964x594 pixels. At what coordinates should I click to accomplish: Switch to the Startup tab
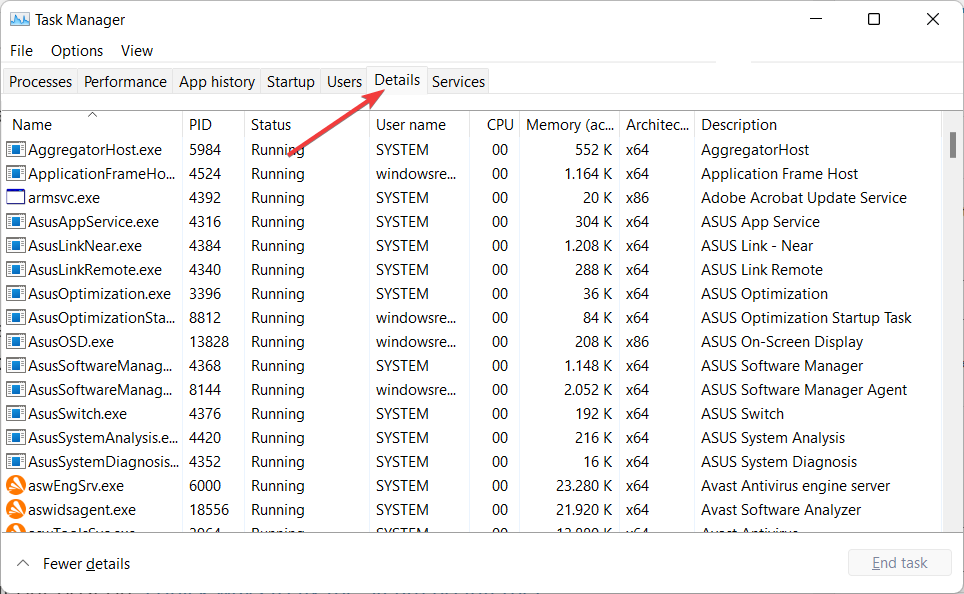pos(291,81)
